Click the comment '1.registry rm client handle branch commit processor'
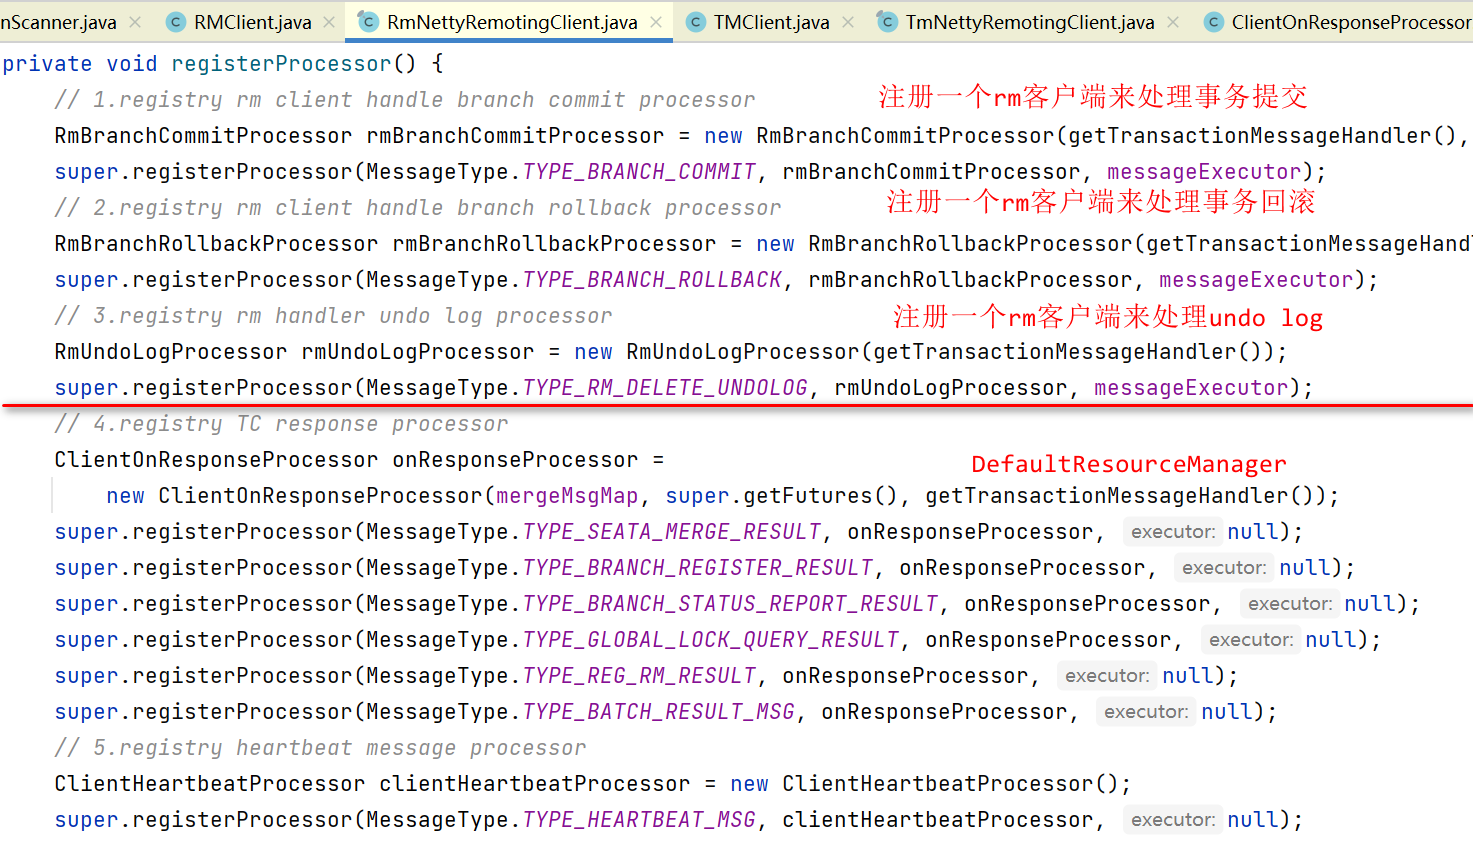 tap(405, 100)
